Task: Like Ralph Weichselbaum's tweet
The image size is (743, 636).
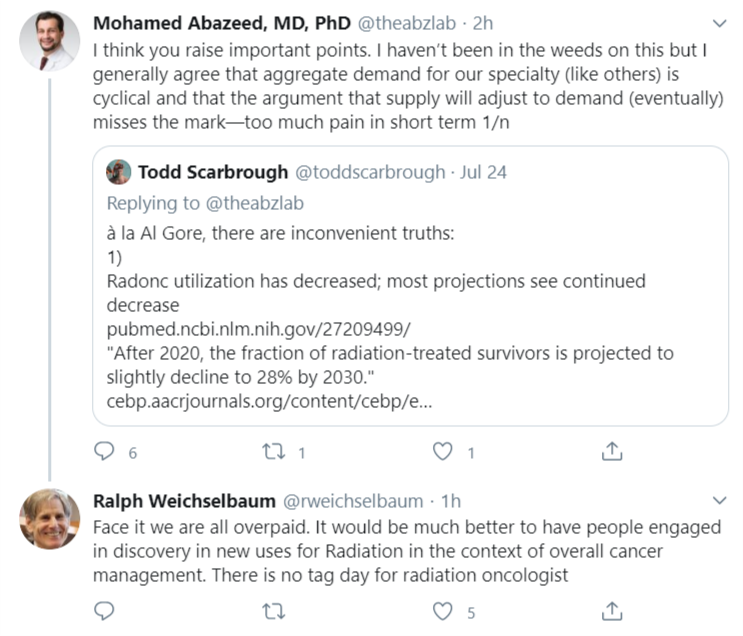Action: (x=443, y=610)
